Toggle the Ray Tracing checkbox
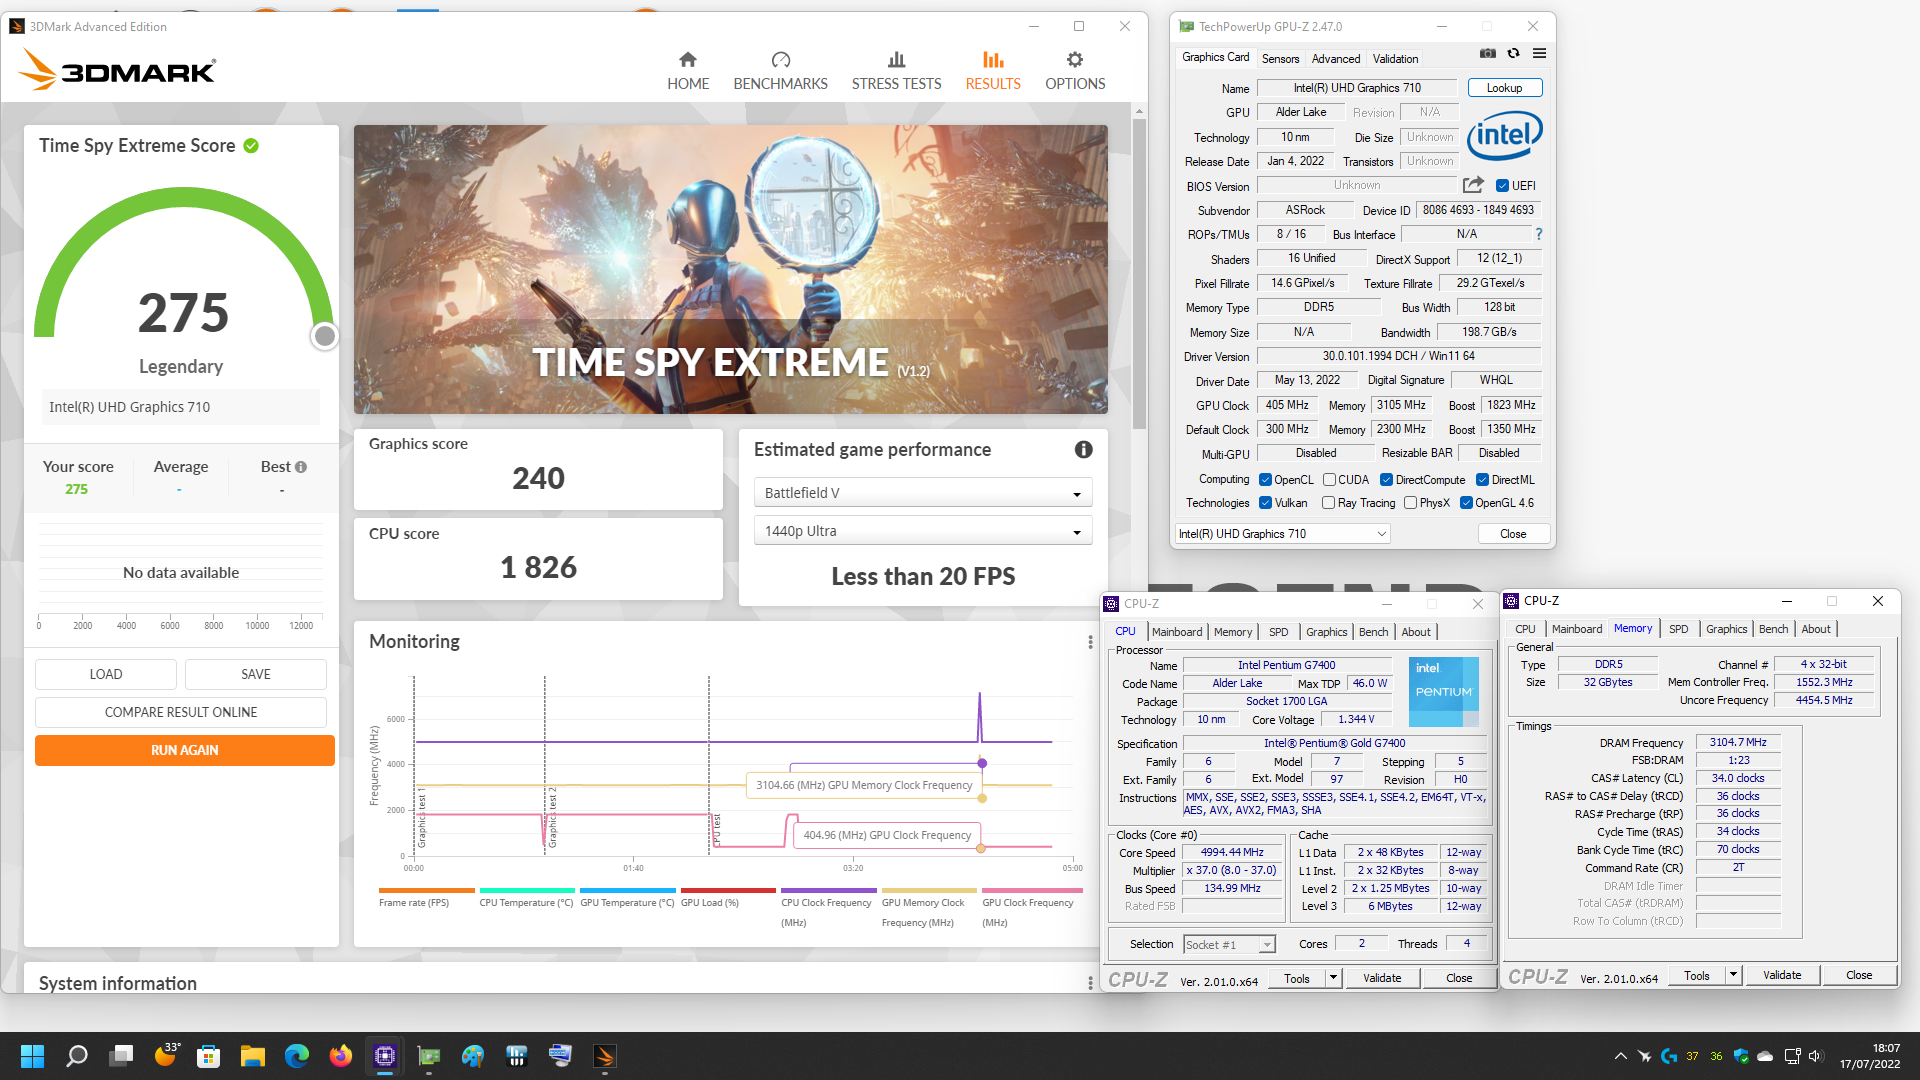Image resolution: width=1920 pixels, height=1080 pixels. [x=1328, y=503]
